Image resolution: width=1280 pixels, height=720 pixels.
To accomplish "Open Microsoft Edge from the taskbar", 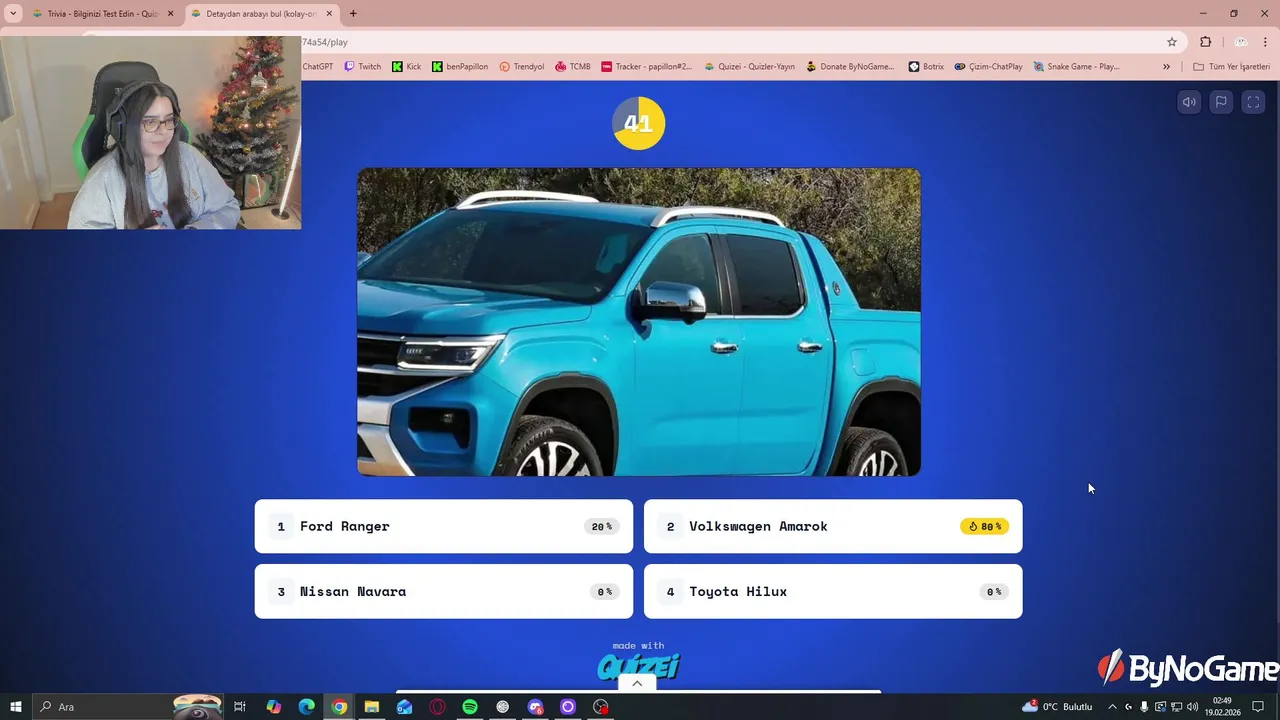I will 306,707.
